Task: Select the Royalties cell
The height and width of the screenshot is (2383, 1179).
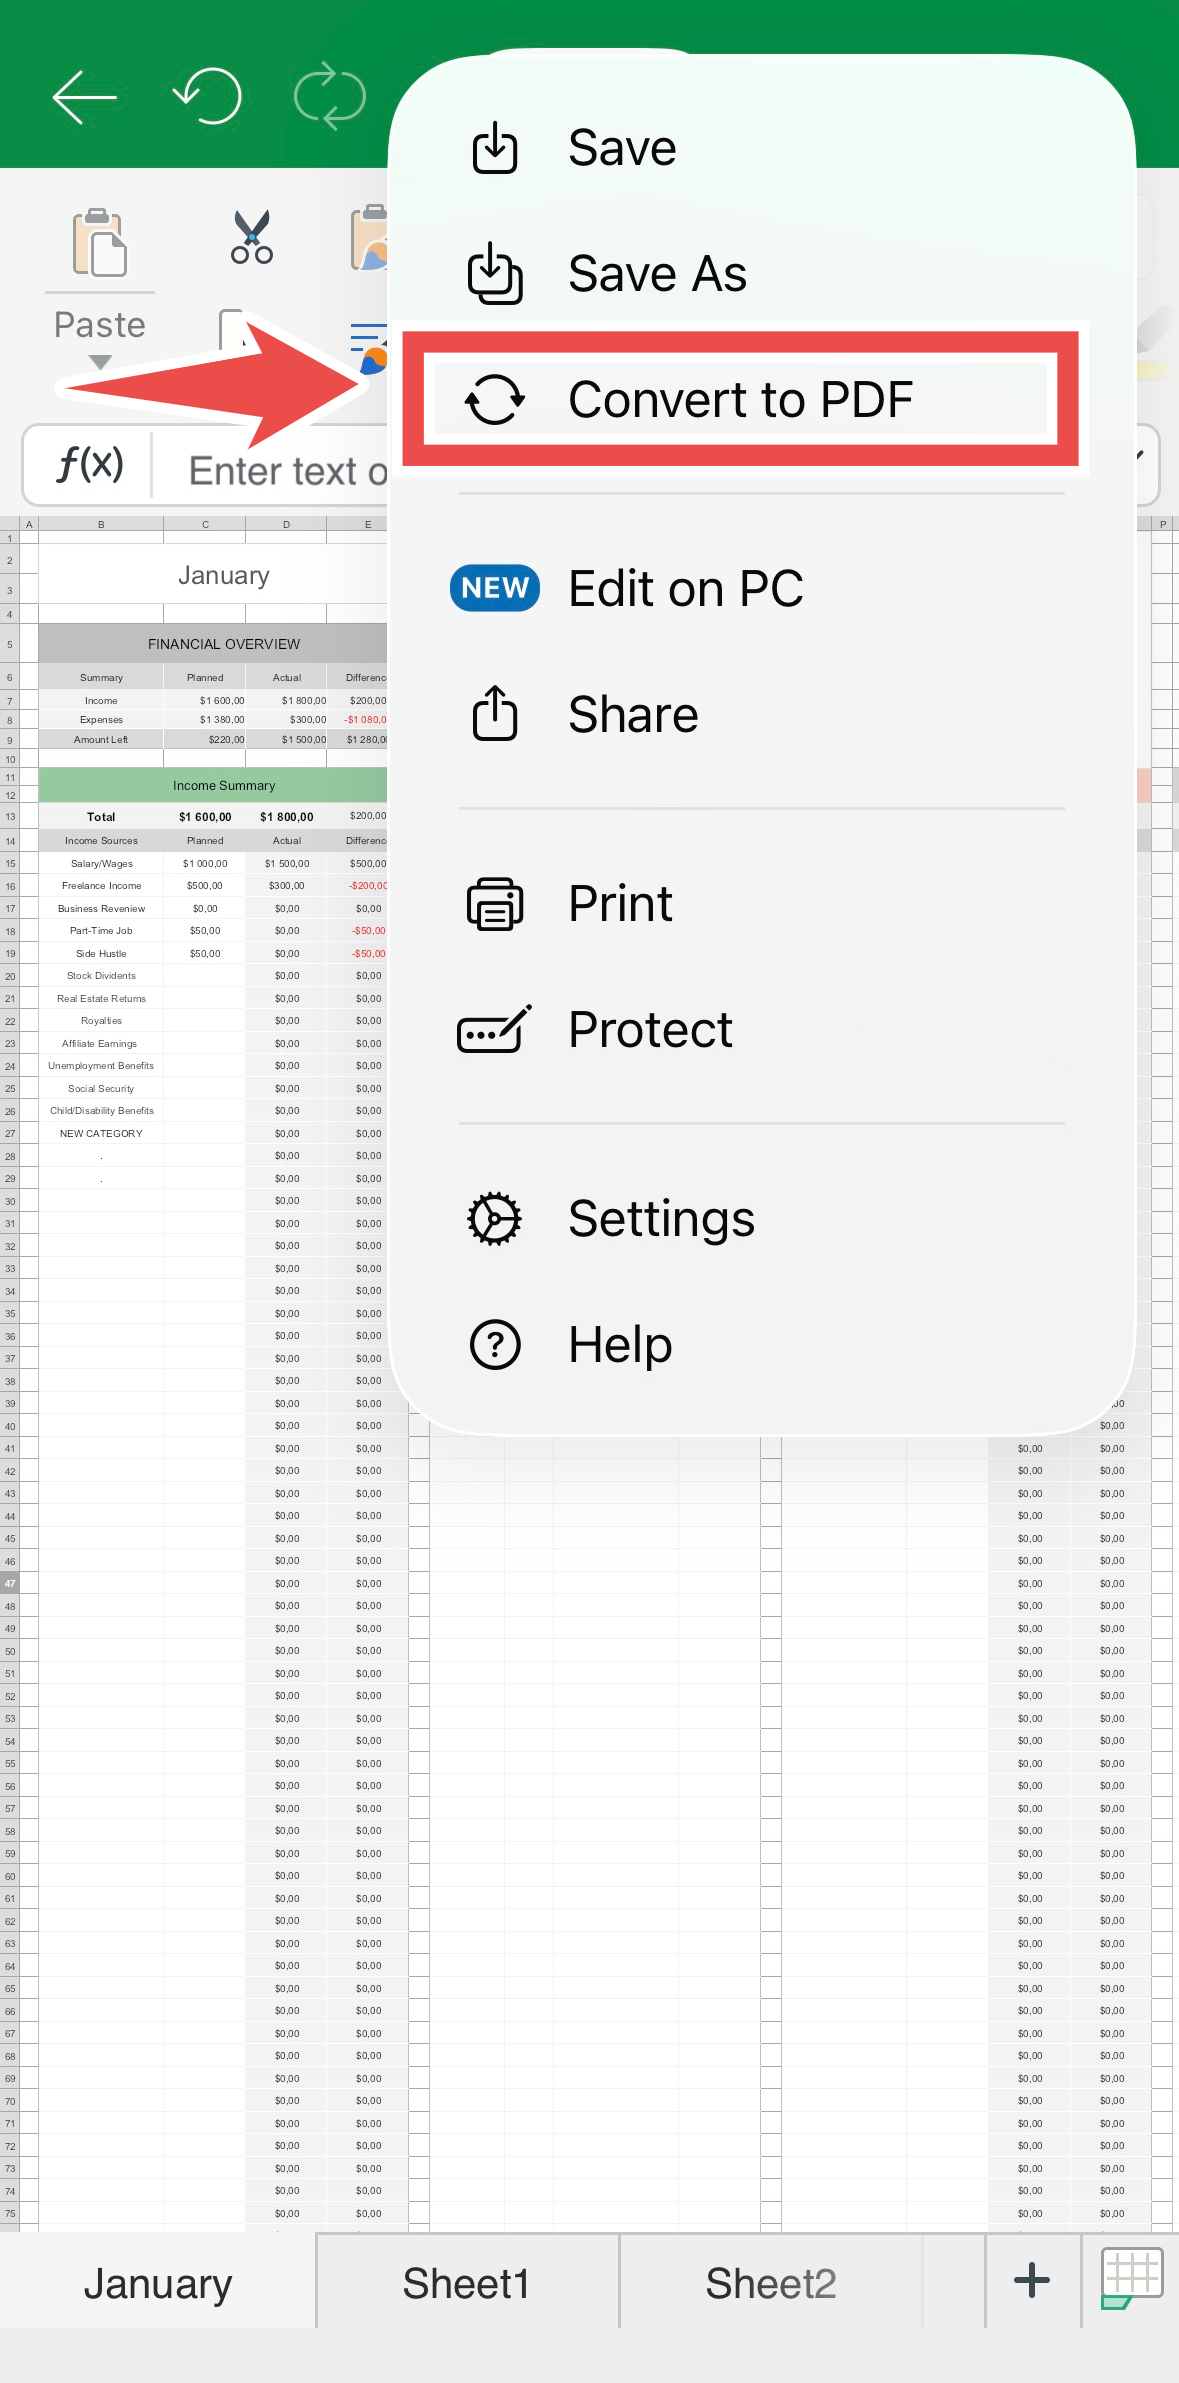Action: [101, 1021]
